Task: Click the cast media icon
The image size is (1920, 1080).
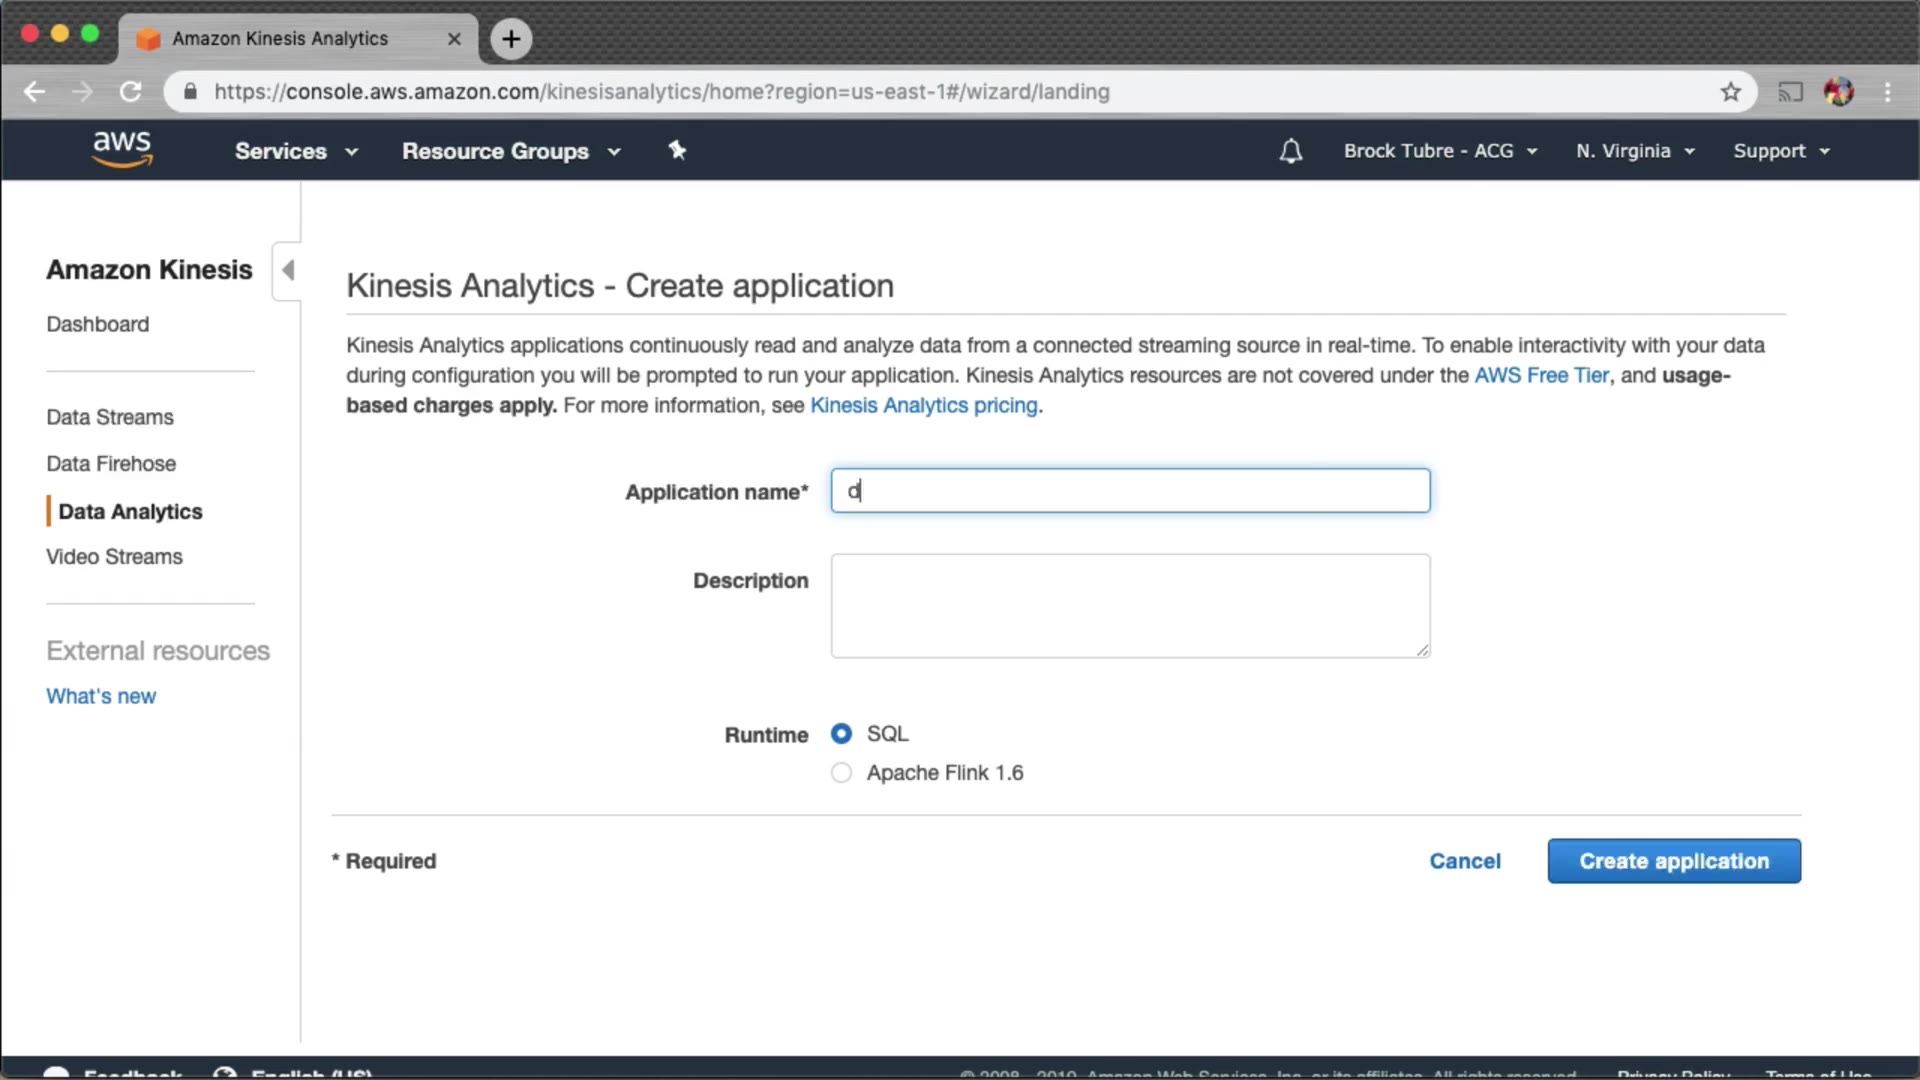Action: point(1790,92)
